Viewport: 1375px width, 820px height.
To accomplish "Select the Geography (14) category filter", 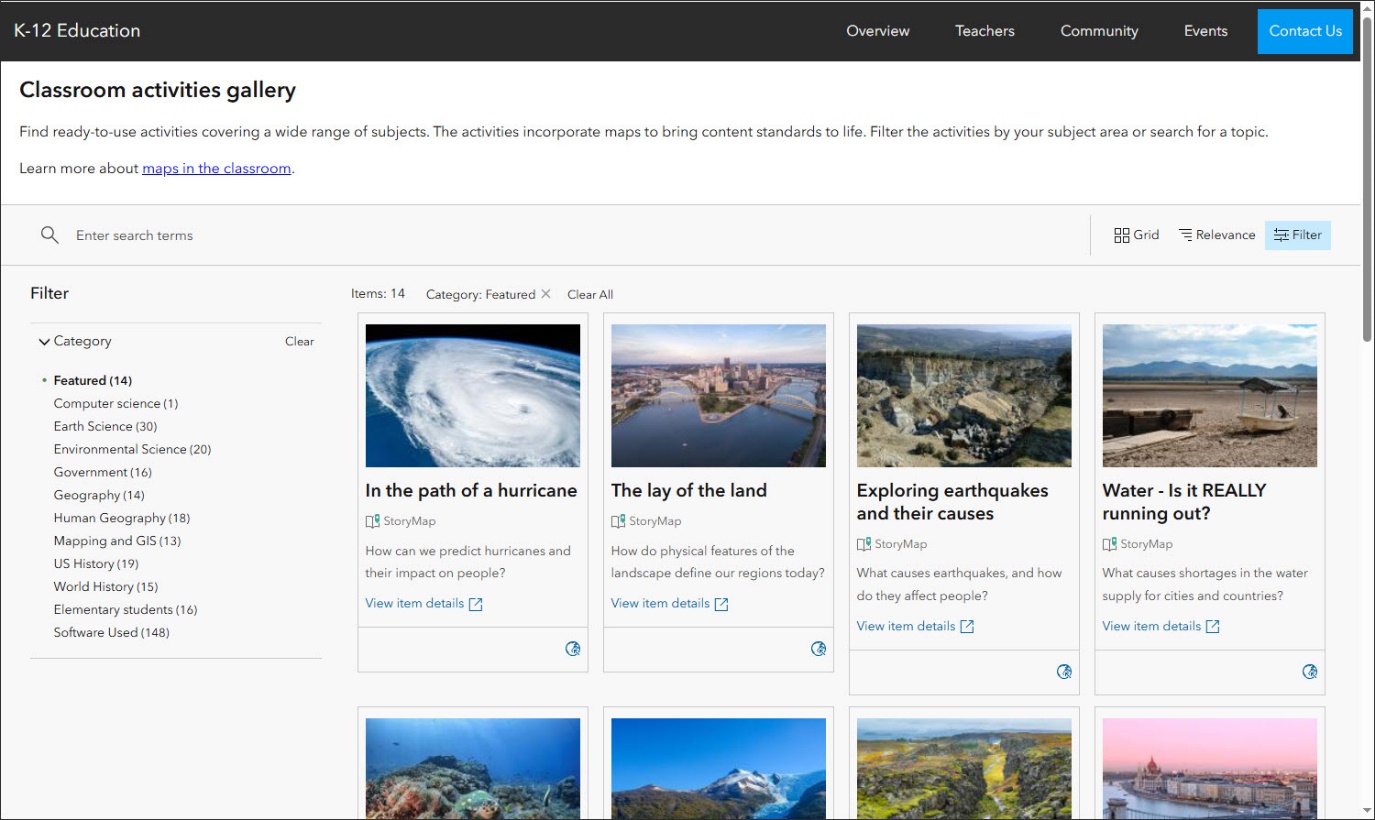I will [98, 495].
